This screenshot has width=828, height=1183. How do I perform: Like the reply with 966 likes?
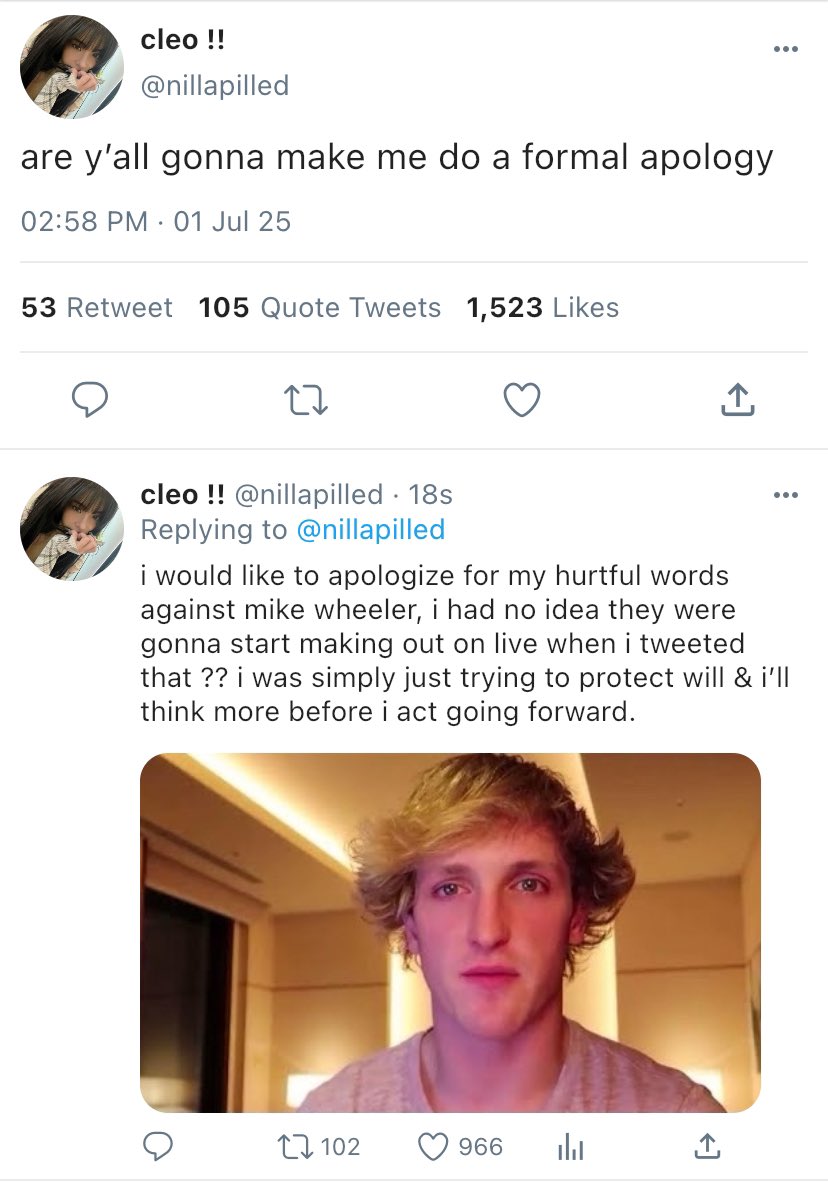[x=435, y=1146]
